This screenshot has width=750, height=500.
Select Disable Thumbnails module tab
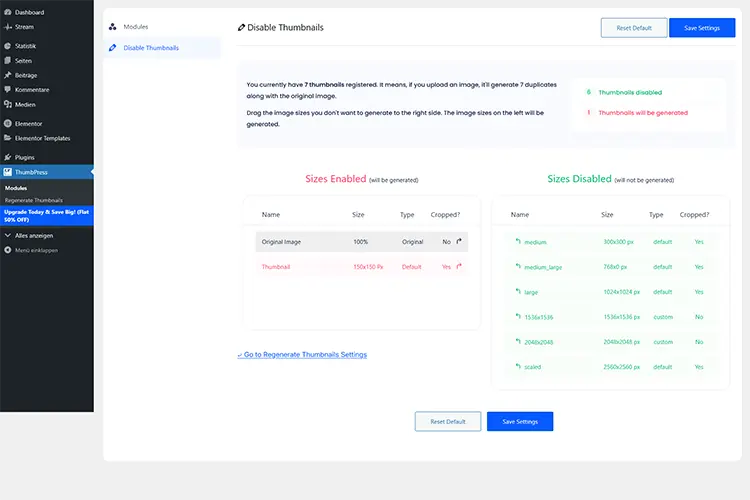pos(162,48)
